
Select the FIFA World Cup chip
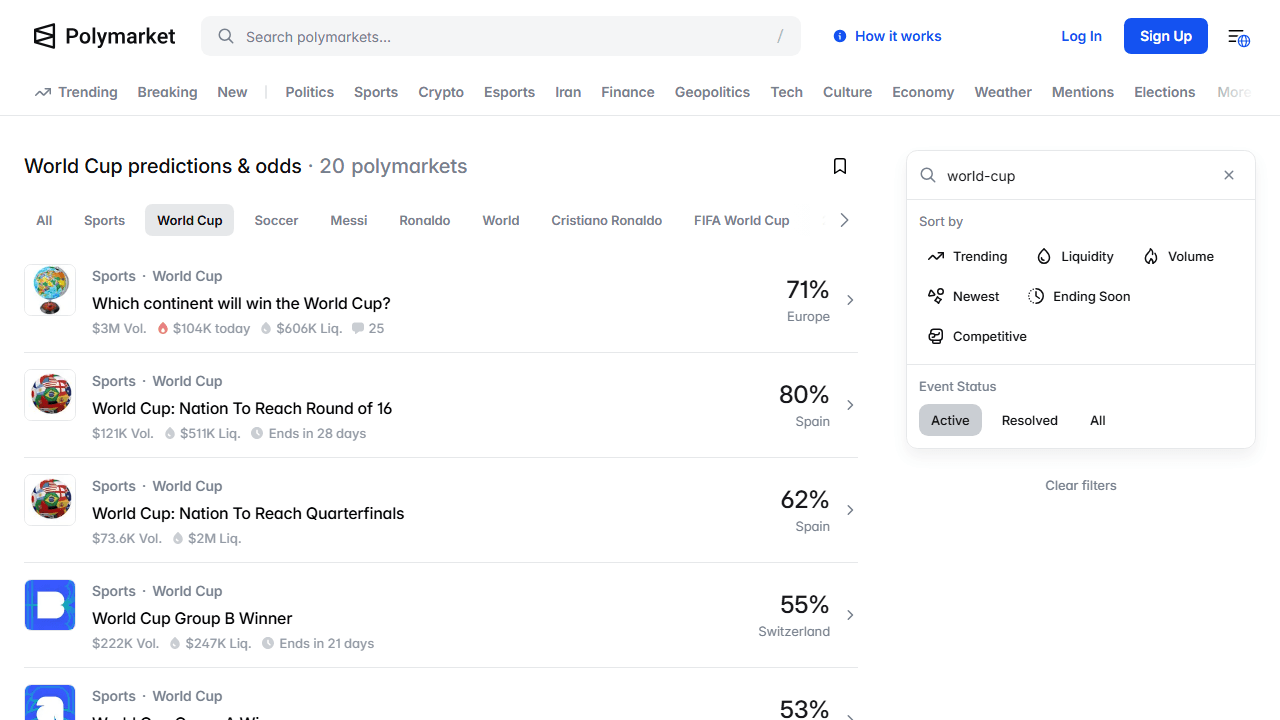(x=742, y=220)
